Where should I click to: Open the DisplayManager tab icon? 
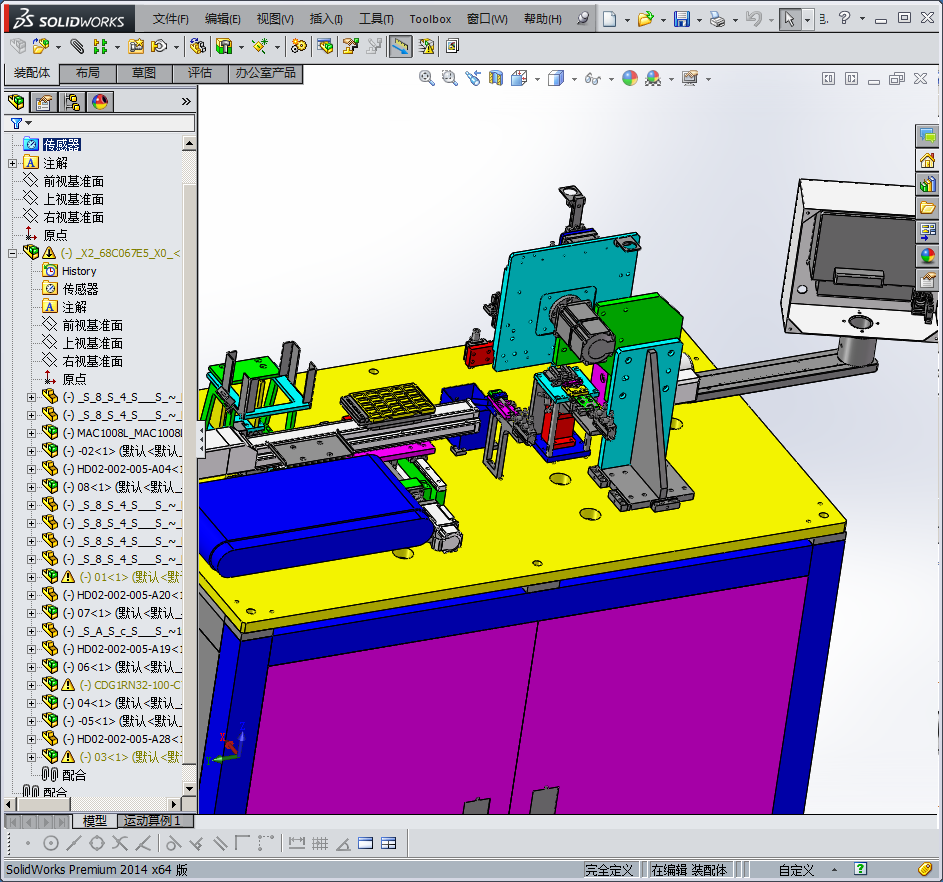(x=100, y=102)
